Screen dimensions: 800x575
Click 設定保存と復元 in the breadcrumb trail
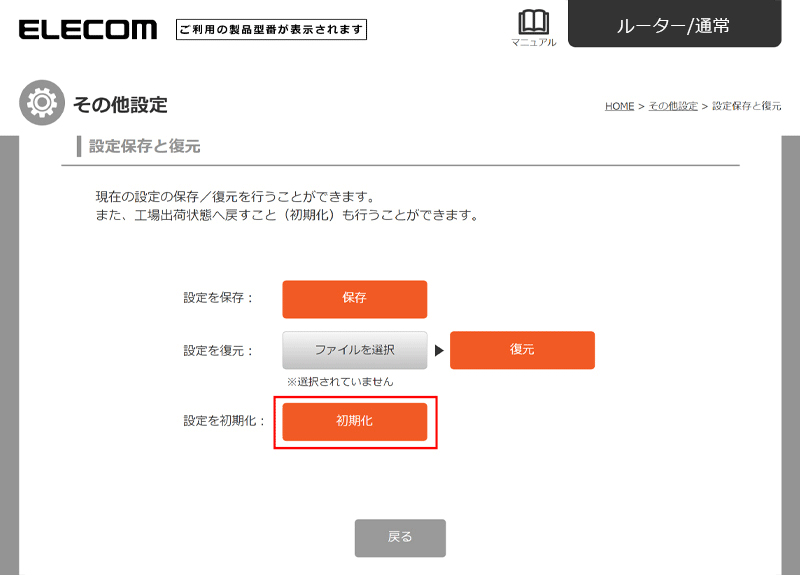[x=747, y=106]
